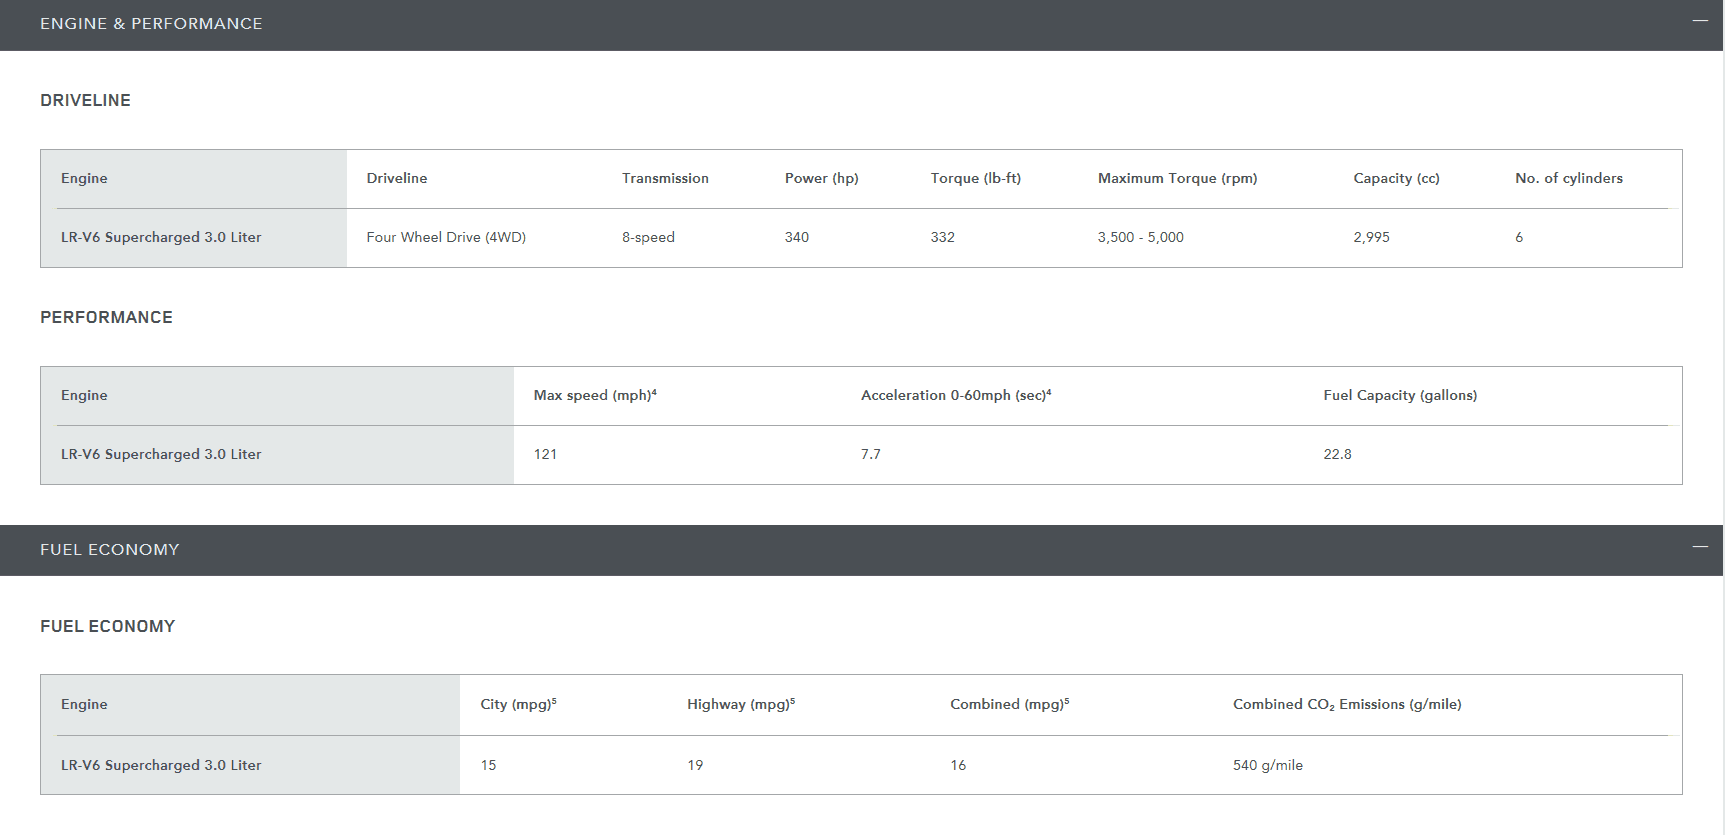The width and height of the screenshot is (1725, 835).
Task: Select the Fuel Economy subsection heading below the bar
Action: pyautogui.click(x=107, y=626)
